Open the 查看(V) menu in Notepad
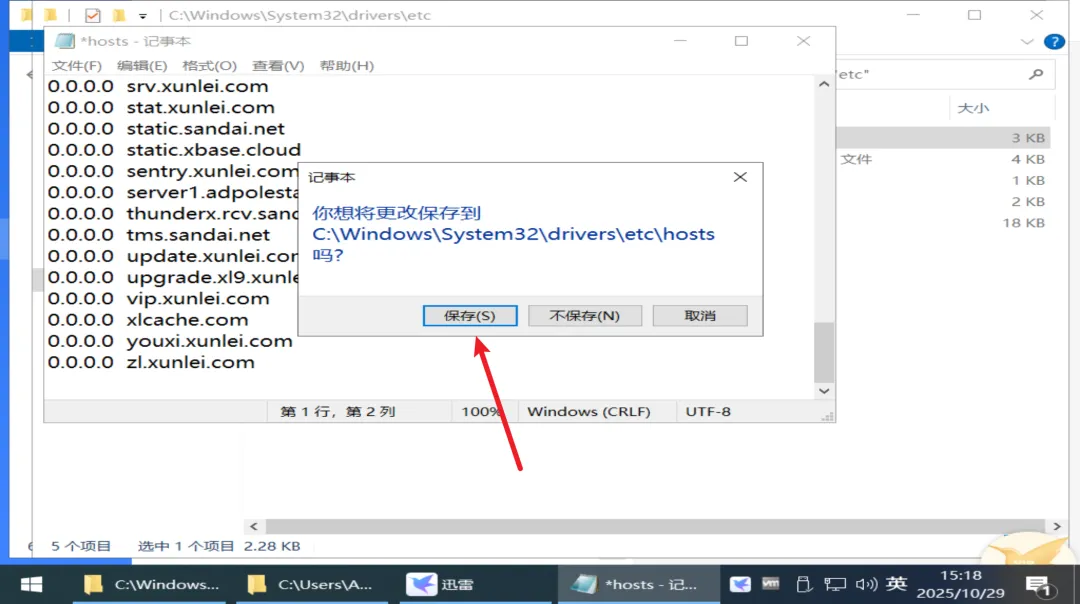This screenshot has height=604, width=1080. [x=278, y=65]
